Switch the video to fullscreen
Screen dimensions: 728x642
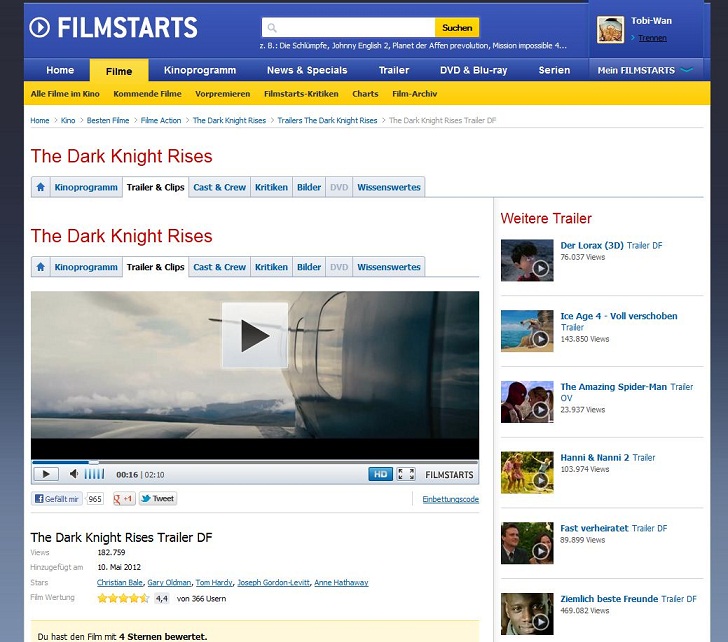(x=406, y=474)
